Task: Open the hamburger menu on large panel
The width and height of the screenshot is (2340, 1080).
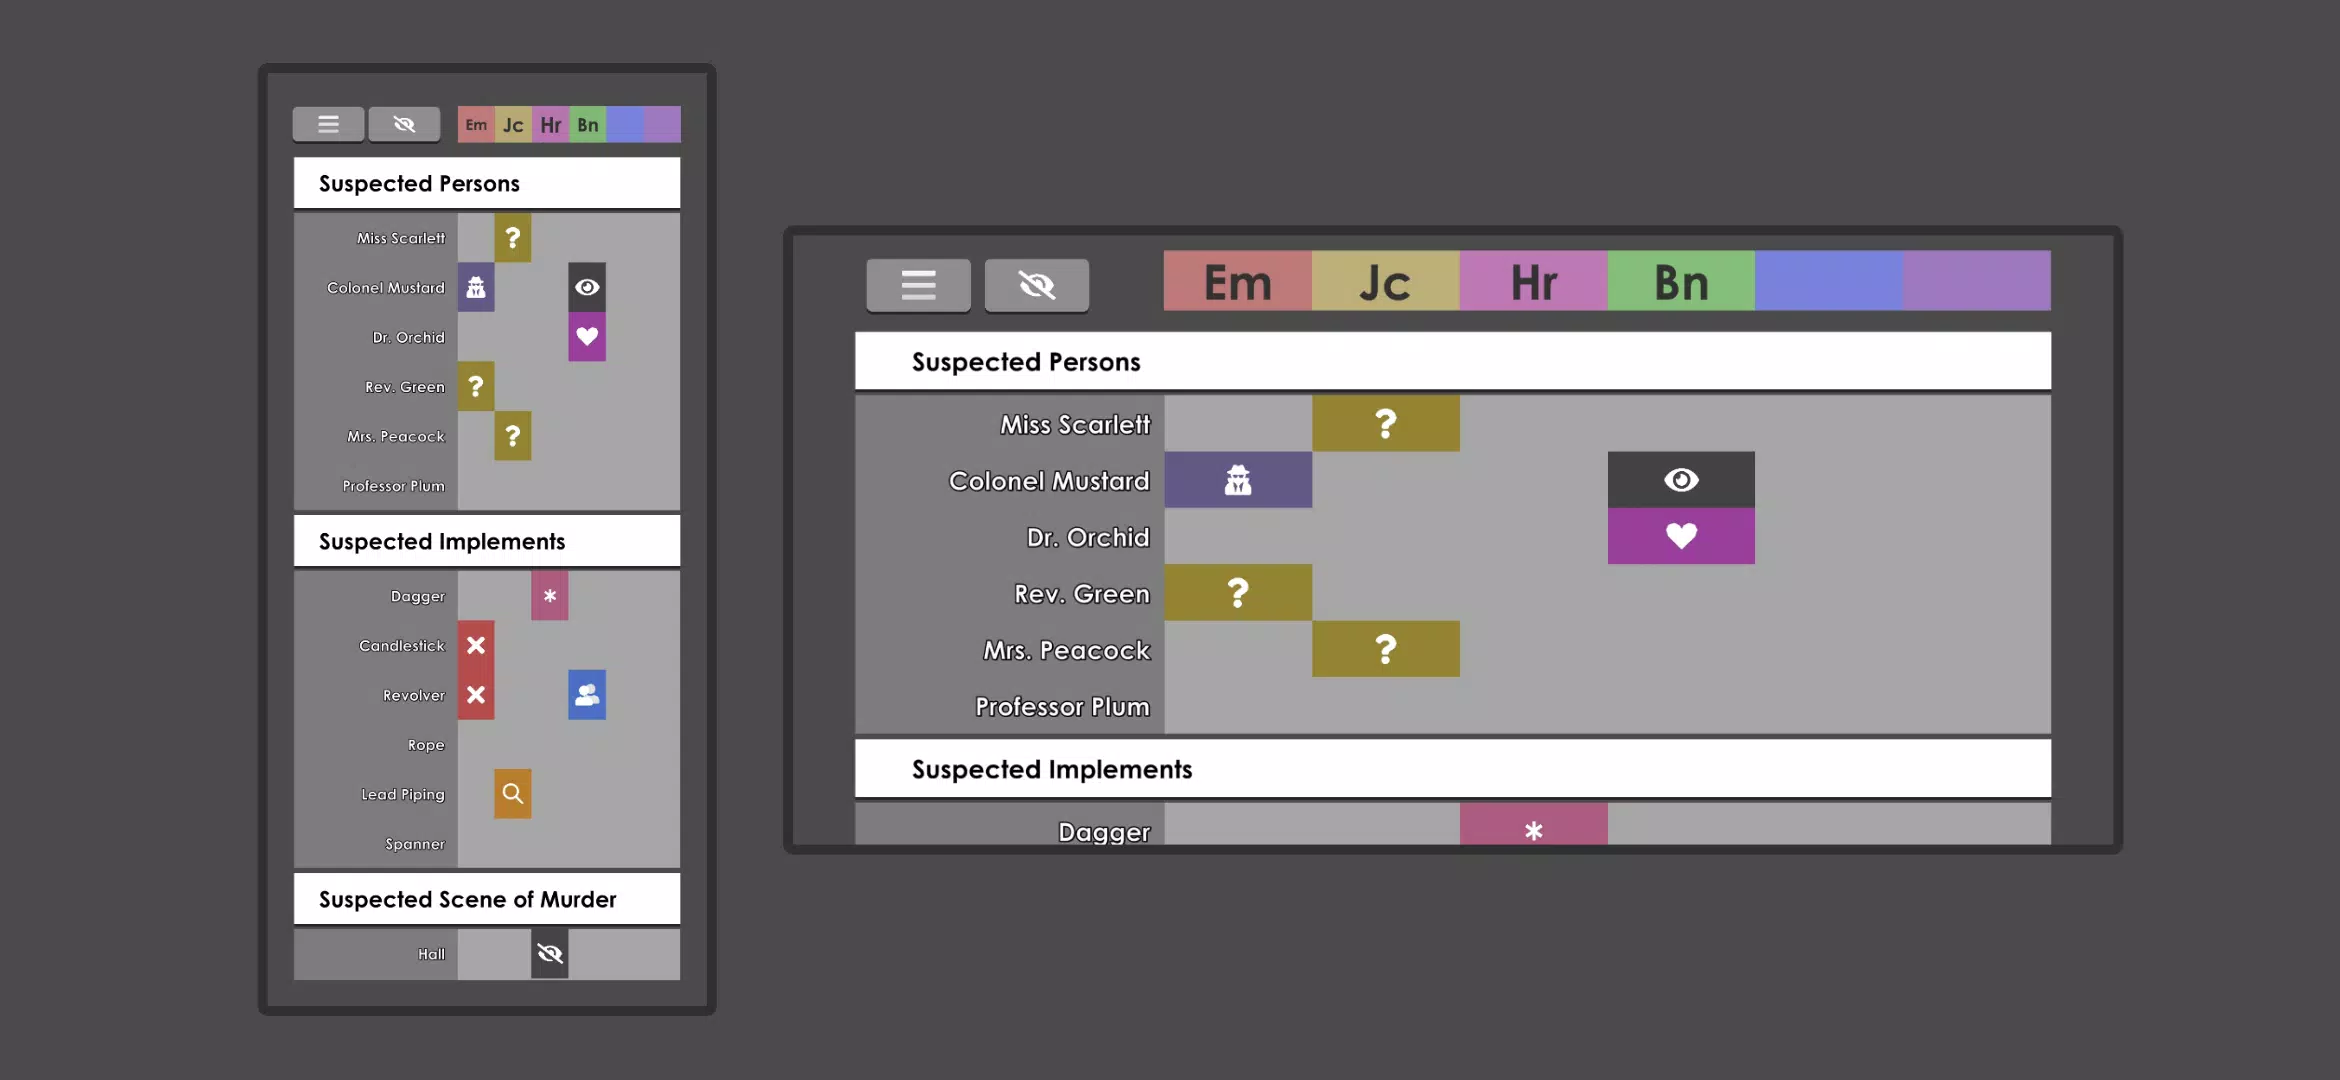Action: coord(916,283)
